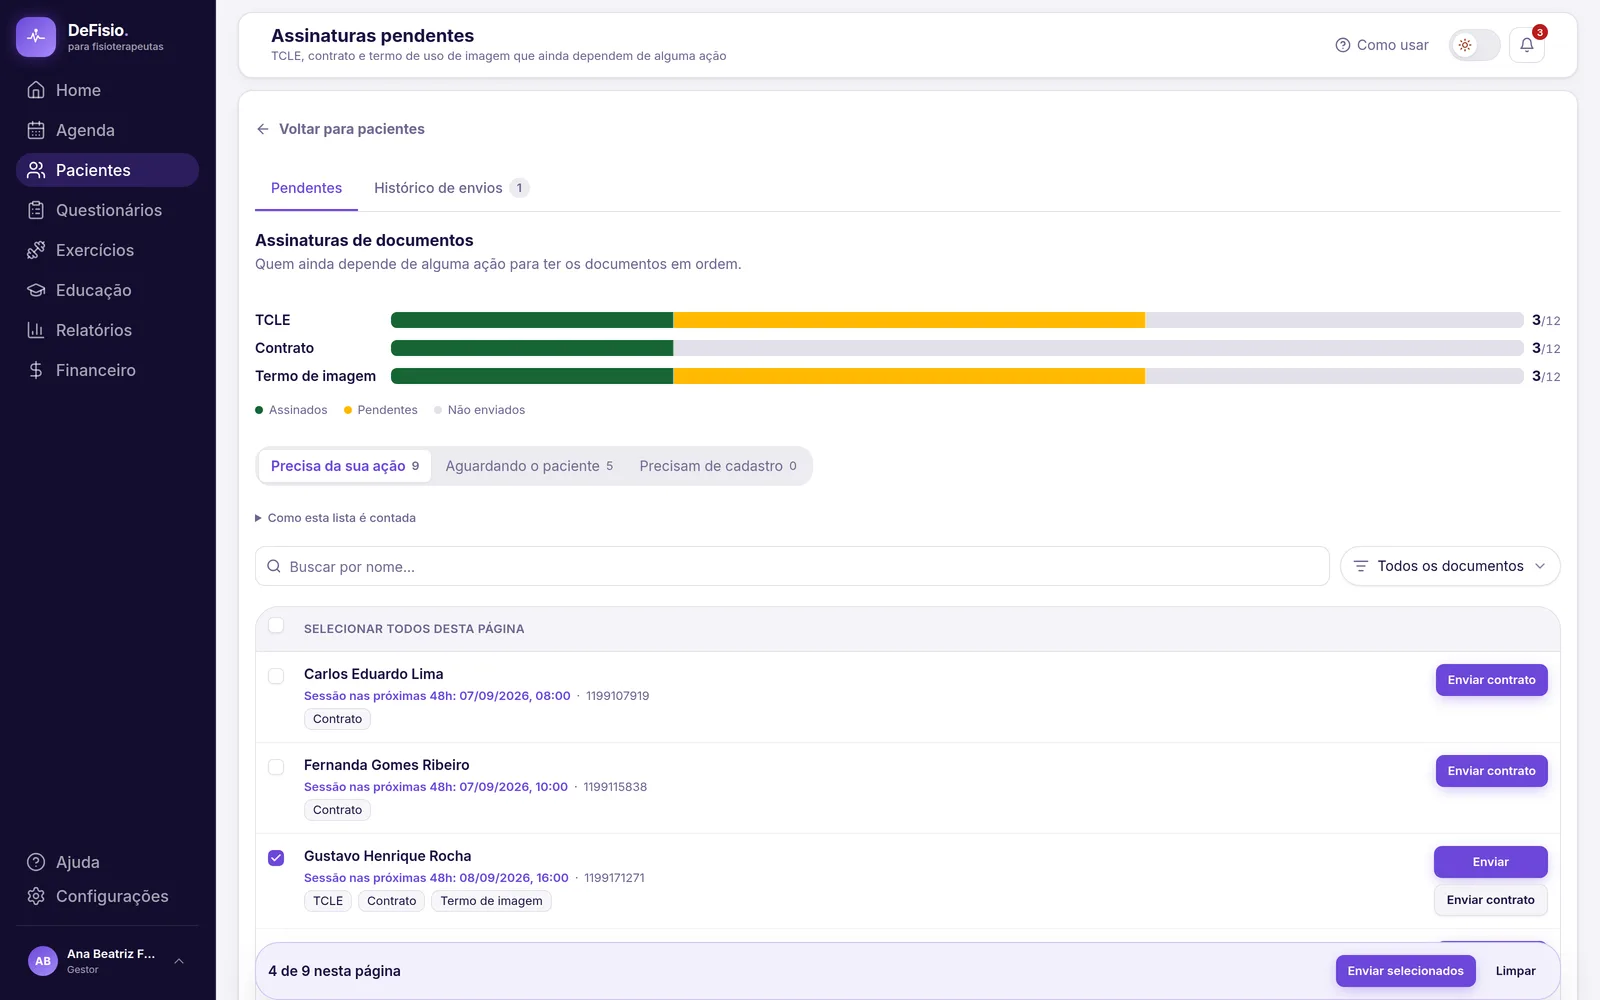Open Questionários clipboard icon

(36, 210)
